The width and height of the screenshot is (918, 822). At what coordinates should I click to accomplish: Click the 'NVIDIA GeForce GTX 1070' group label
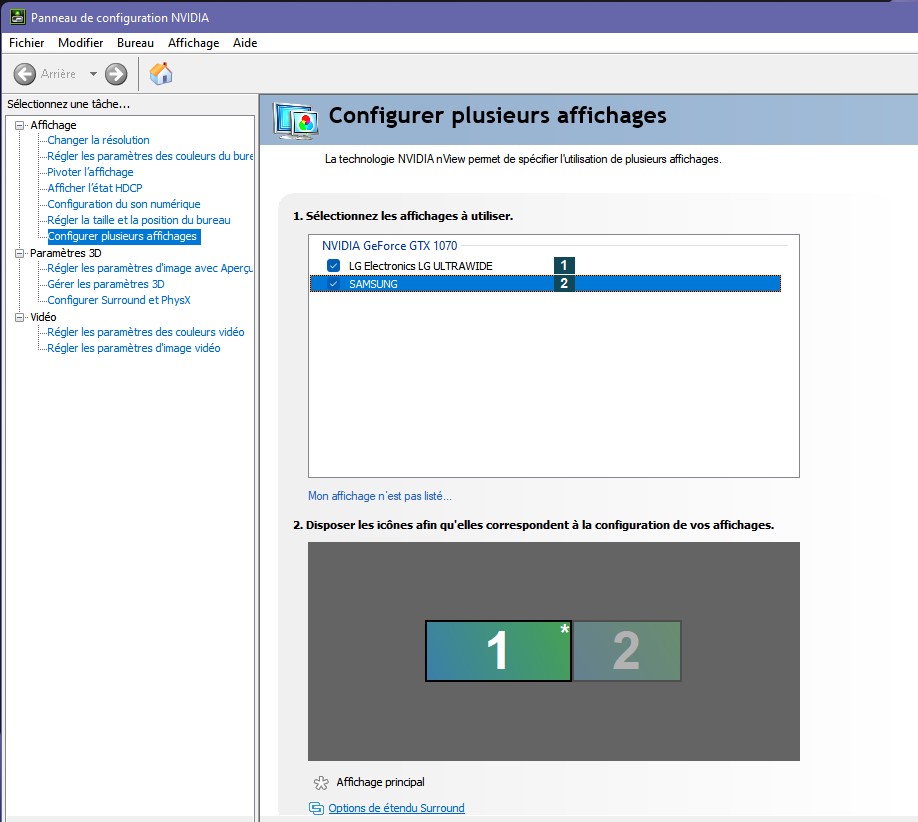pyautogui.click(x=389, y=246)
